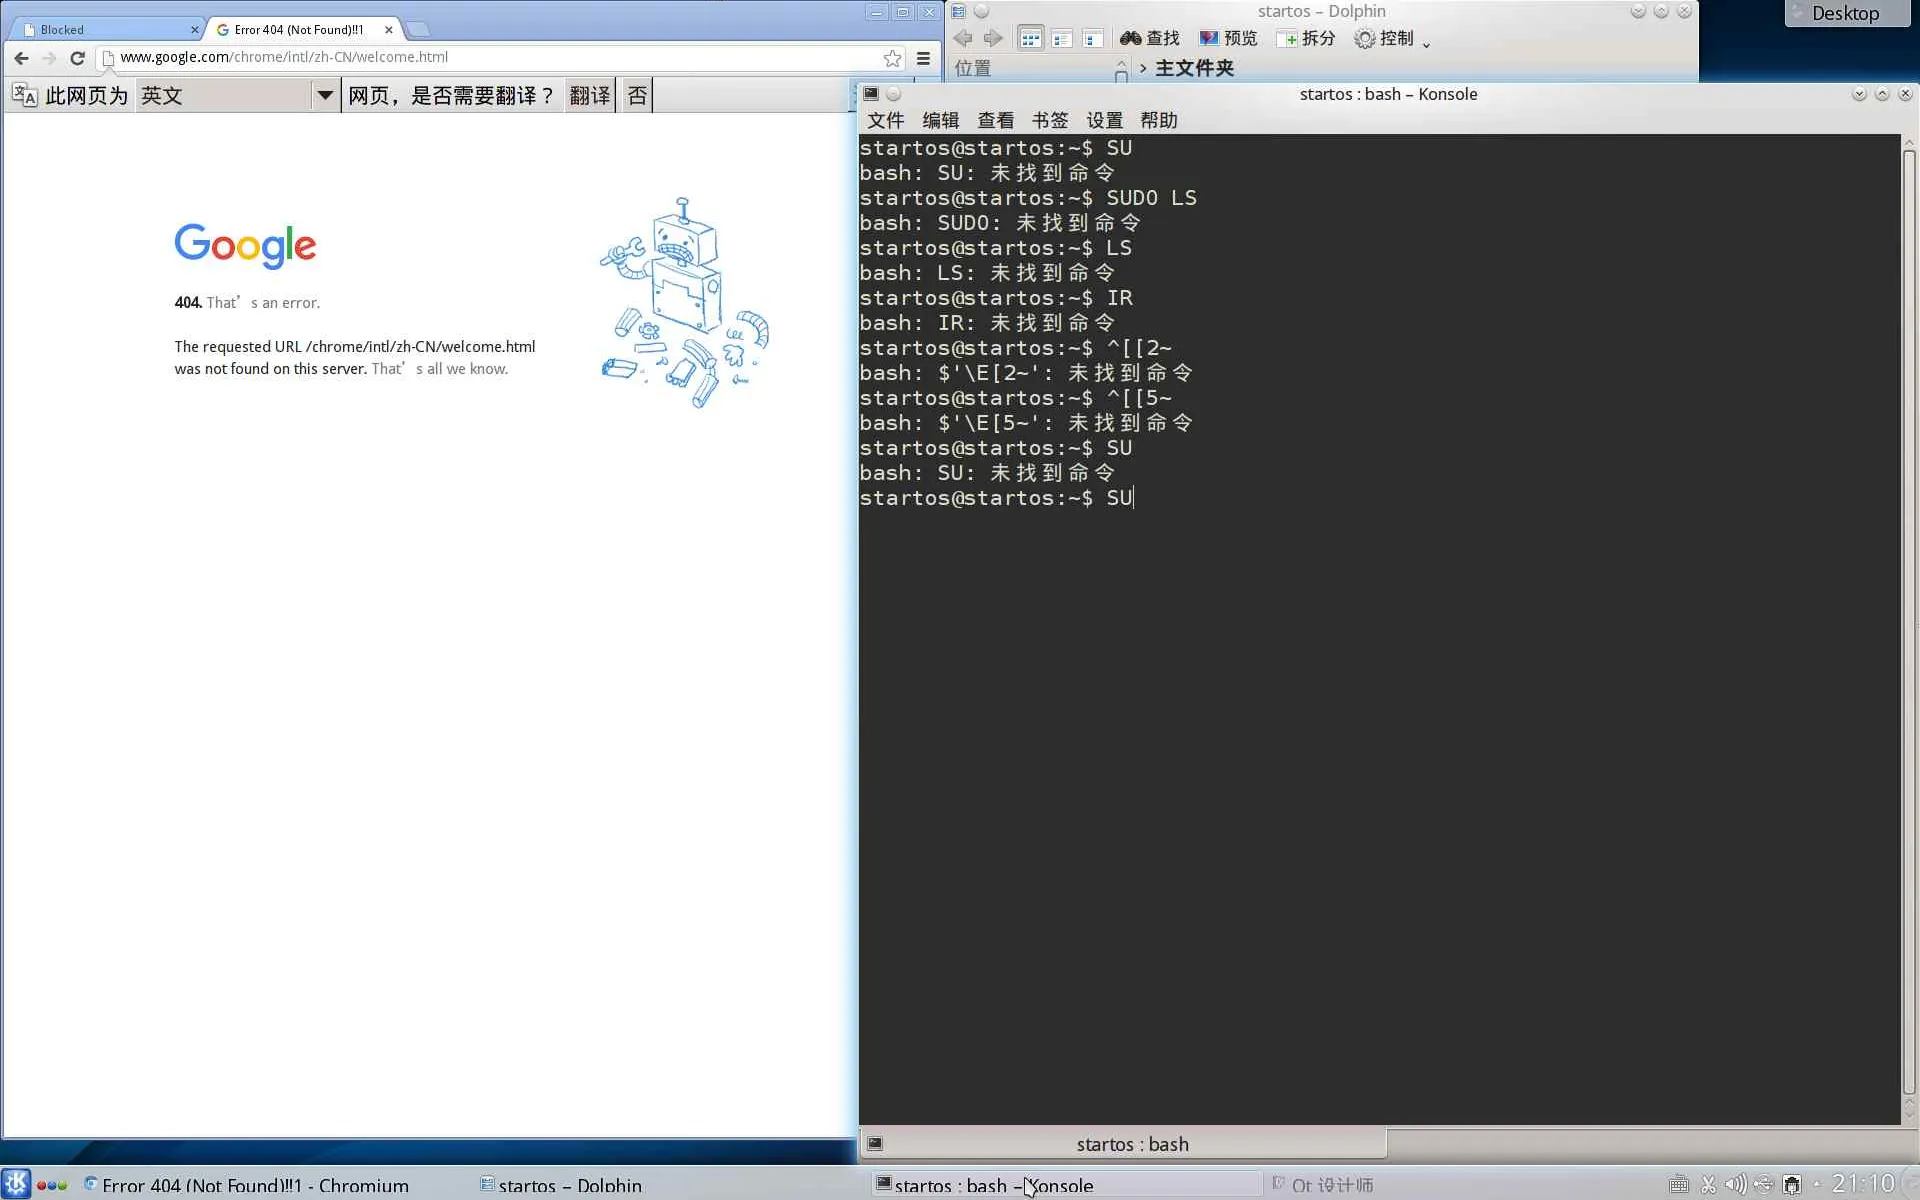Toggle Dolphin Preview (预览) option
1920x1200 pixels.
click(x=1228, y=38)
